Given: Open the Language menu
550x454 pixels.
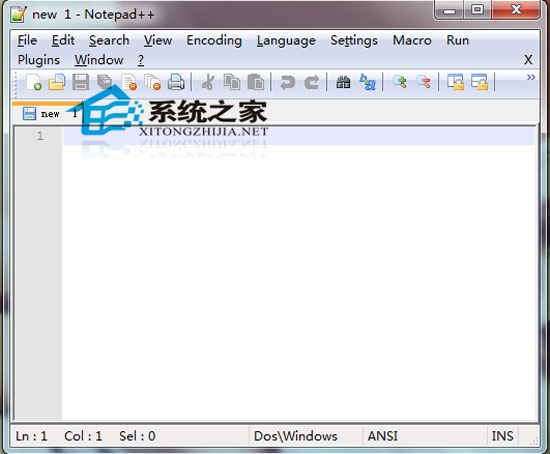Looking at the screenshot, I should (286, 40).
